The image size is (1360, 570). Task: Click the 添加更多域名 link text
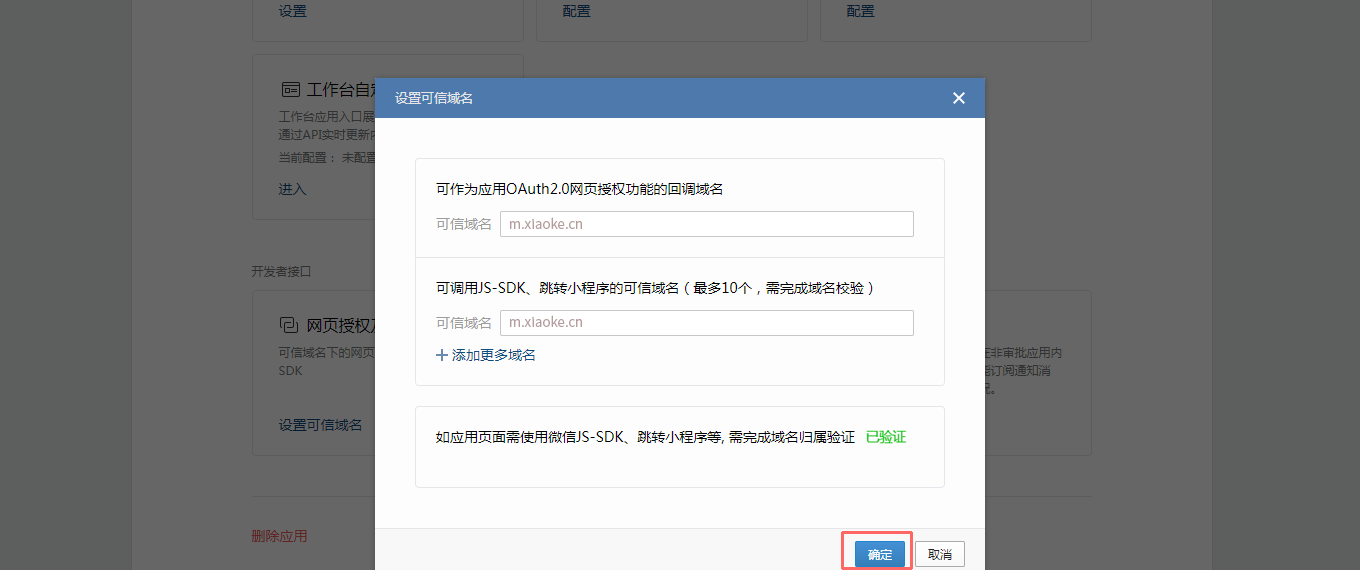(494, 355)
